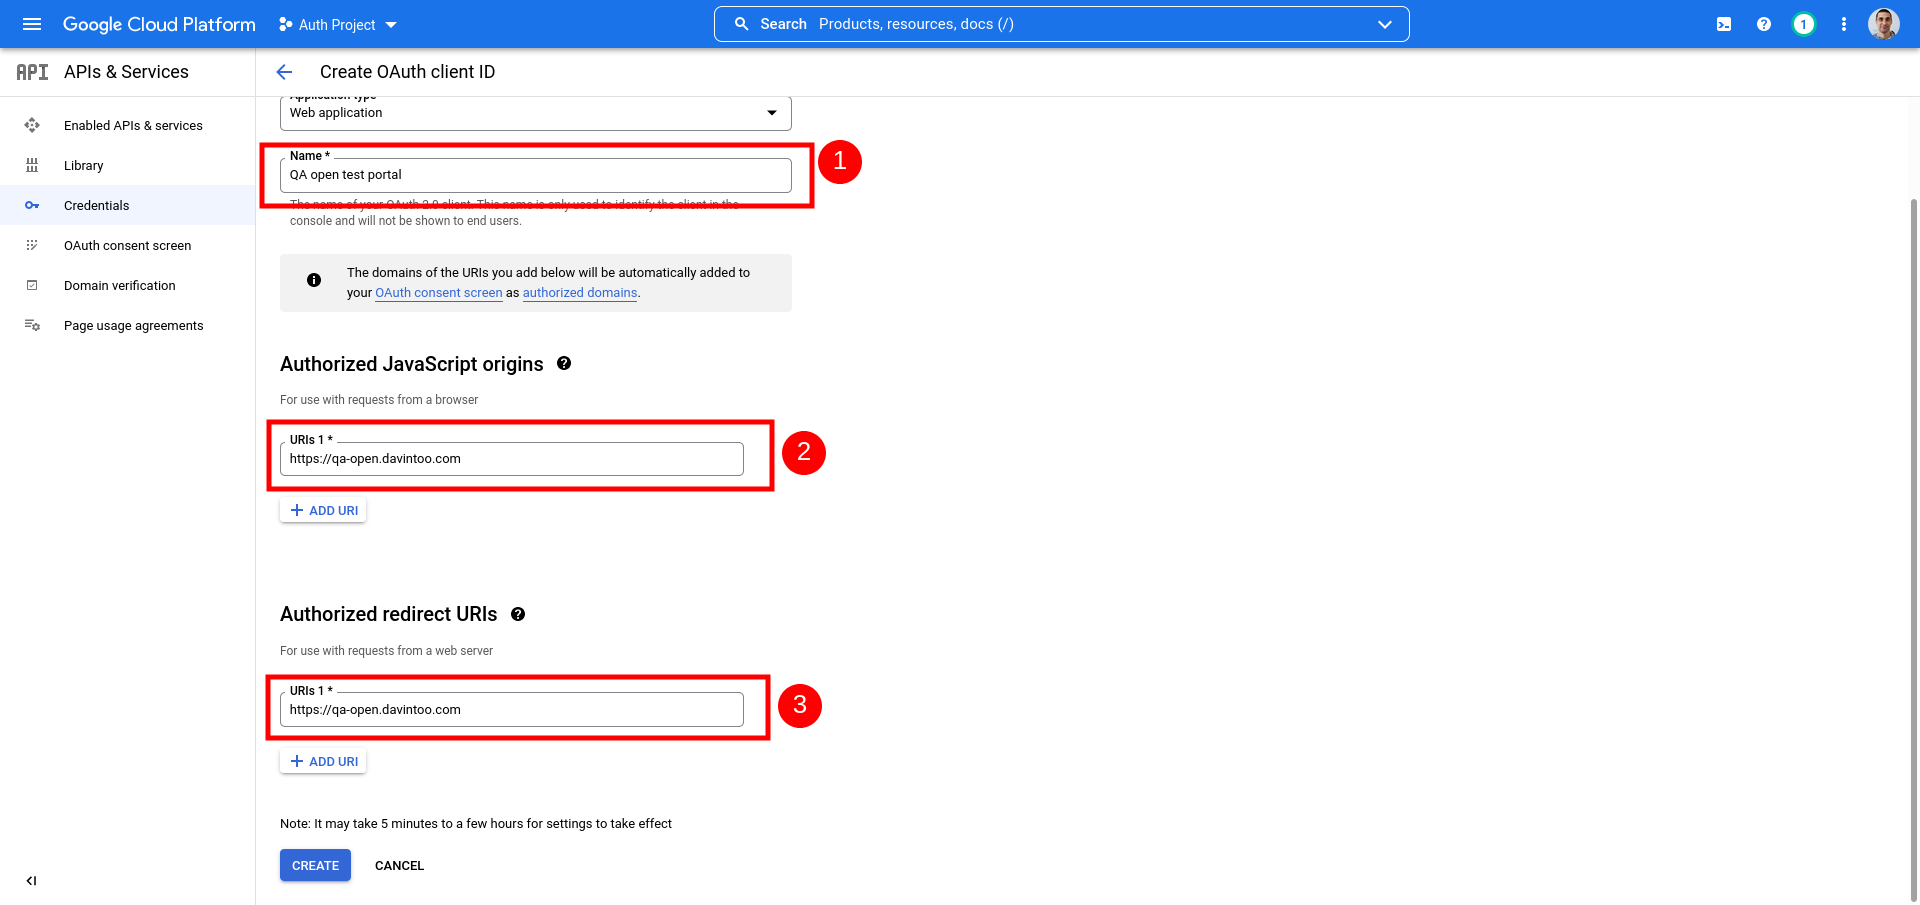Open Enabled APIs & services
Viewport: 1920px width, 905px height.
[x=128, y=125]
